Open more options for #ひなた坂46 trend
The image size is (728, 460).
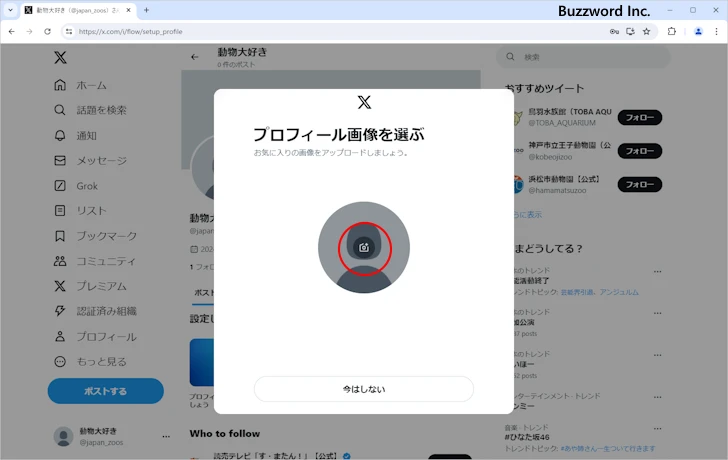coord(657,429)
